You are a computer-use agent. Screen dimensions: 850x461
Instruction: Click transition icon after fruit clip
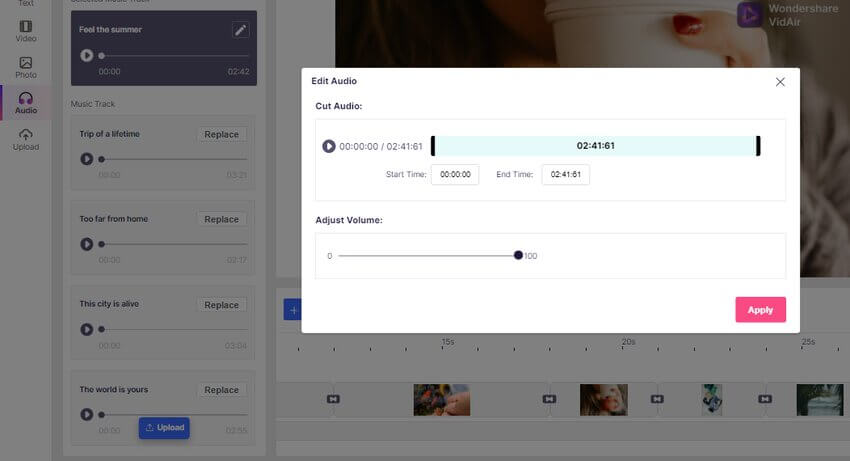(549, 399)
